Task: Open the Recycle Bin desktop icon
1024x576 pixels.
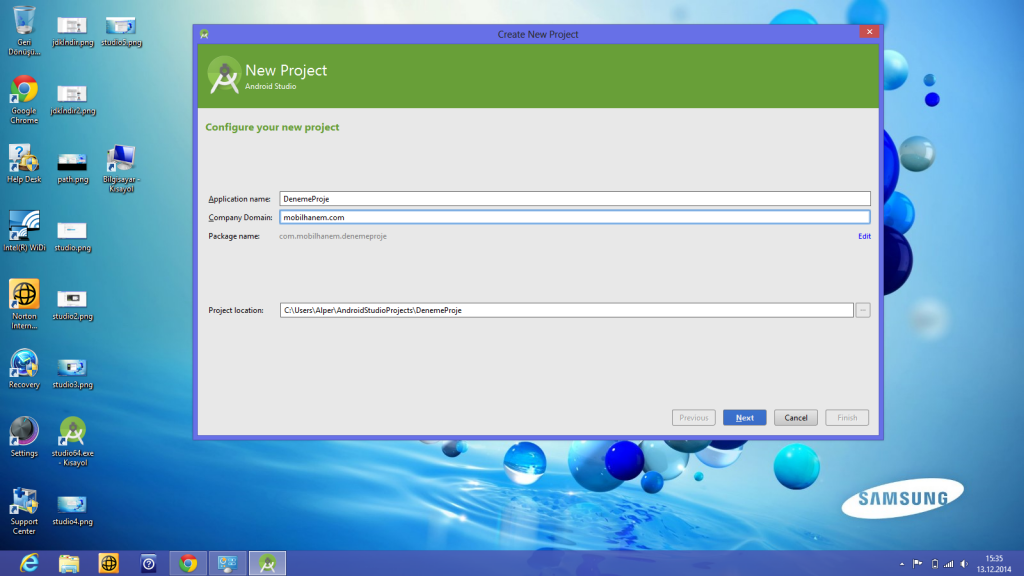Action: 24,20
